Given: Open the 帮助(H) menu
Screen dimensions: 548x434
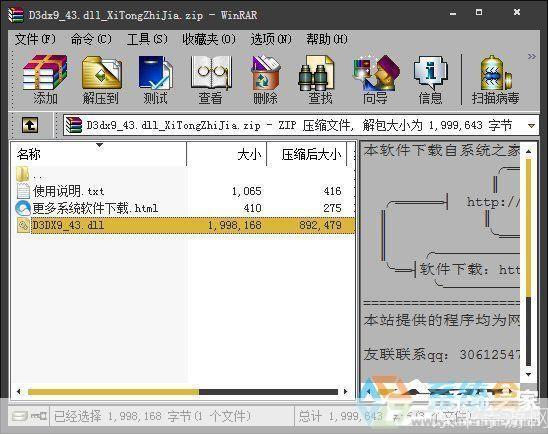Looking at the screenshot, I should pos(327,39).
